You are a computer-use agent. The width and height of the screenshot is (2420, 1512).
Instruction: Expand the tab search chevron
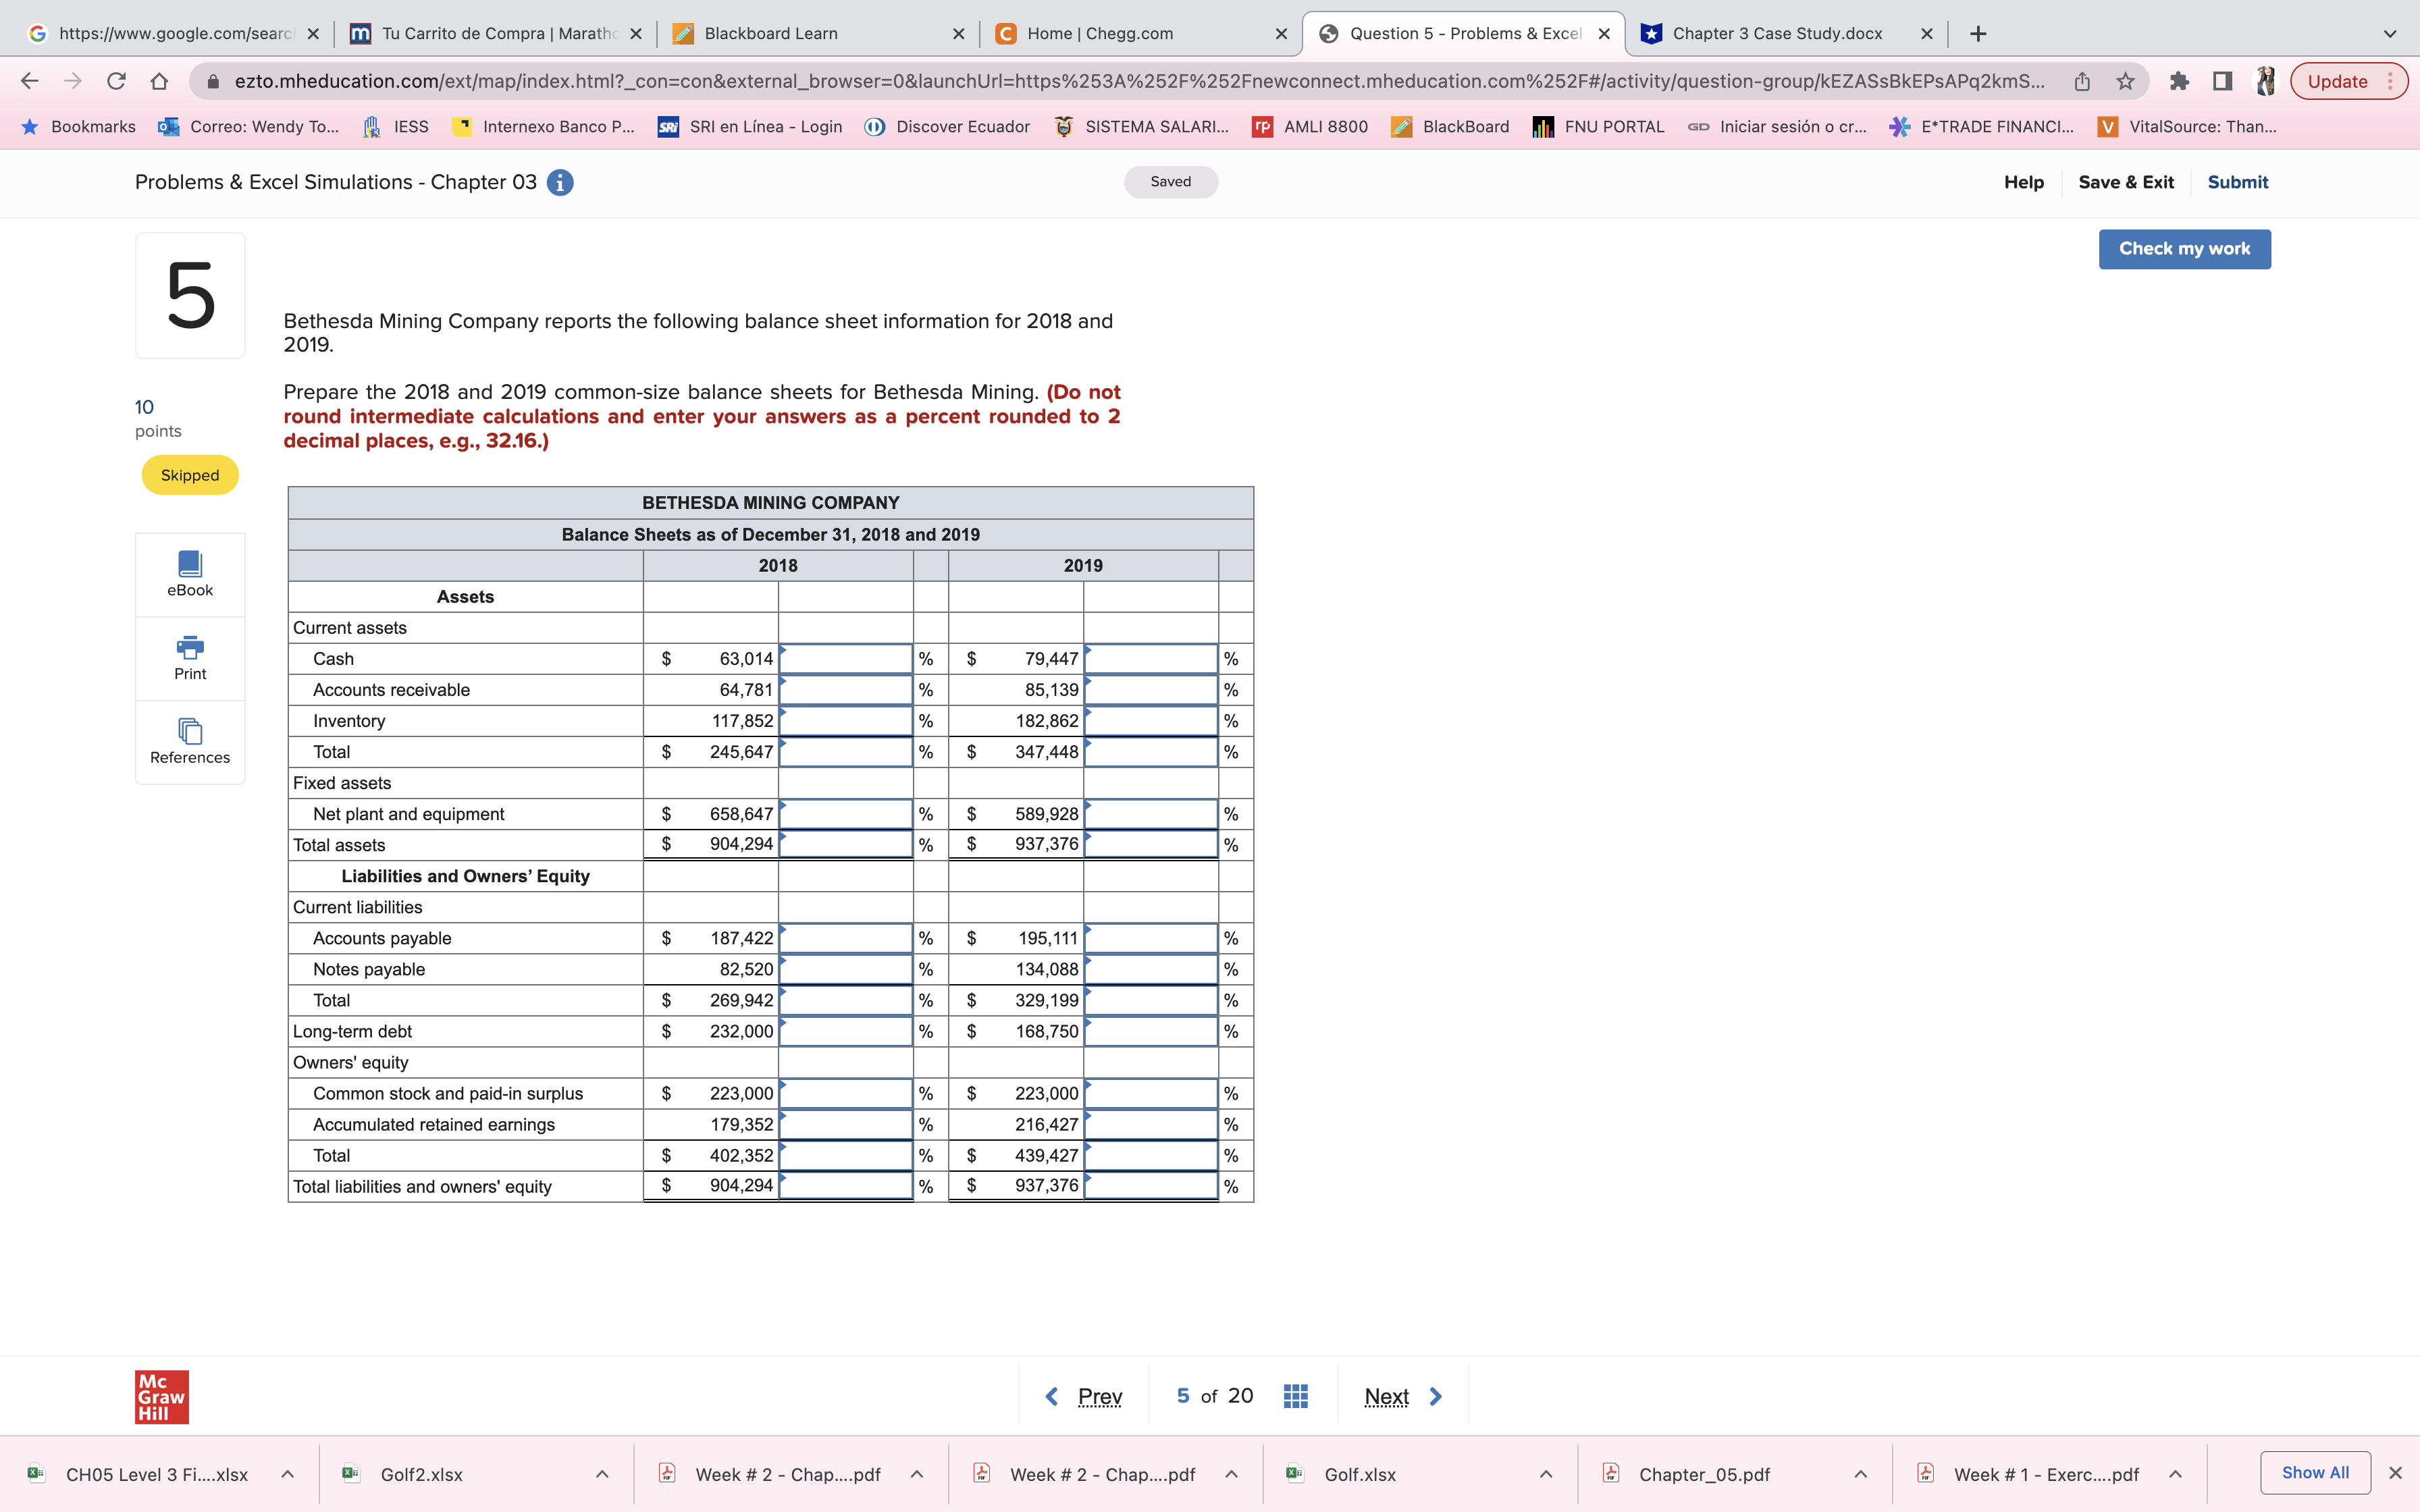[x=2389, y=34]
